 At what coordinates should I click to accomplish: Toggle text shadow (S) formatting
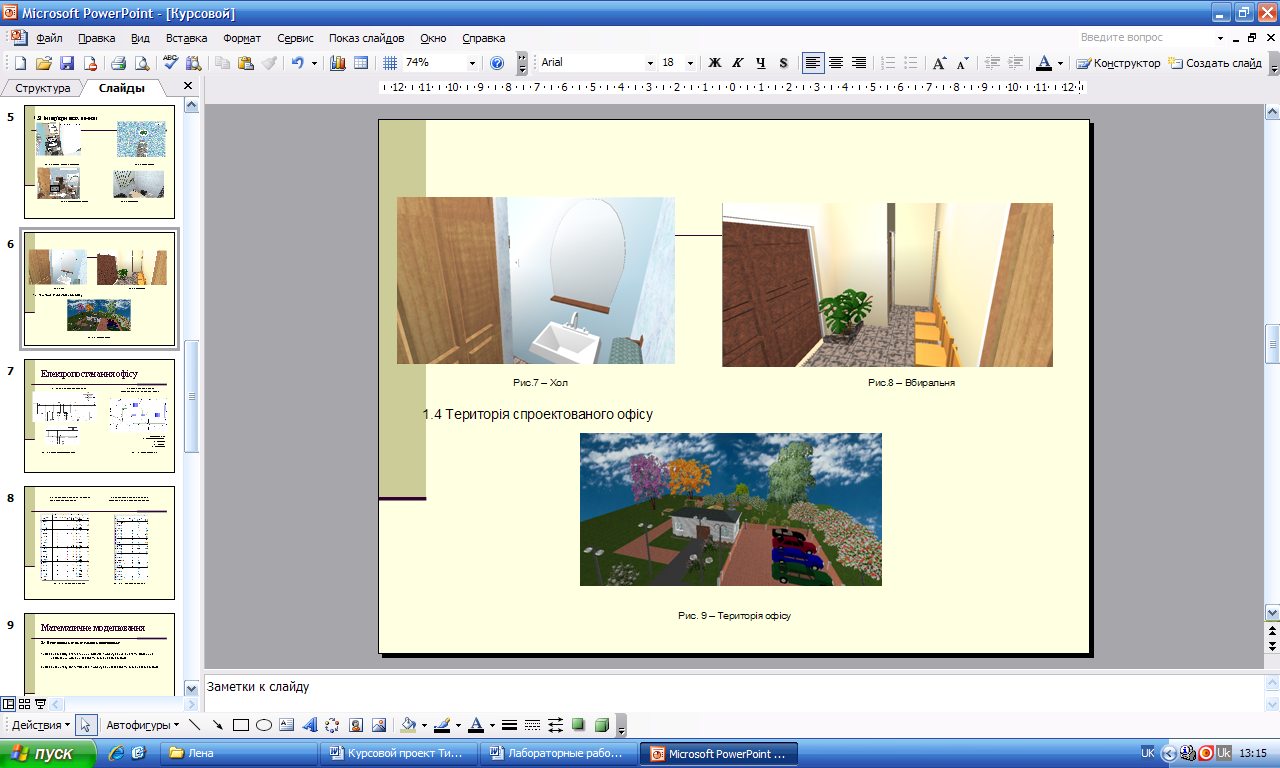click(783, 63)
